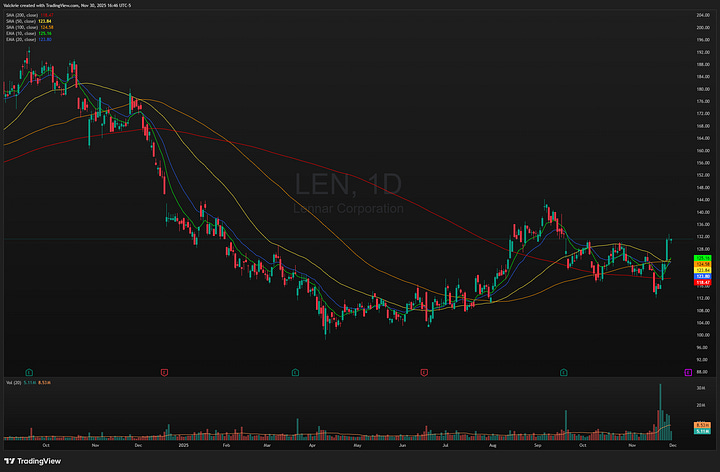
Task: Click the purple upcoming earnings marker
Action: point(688,372)
